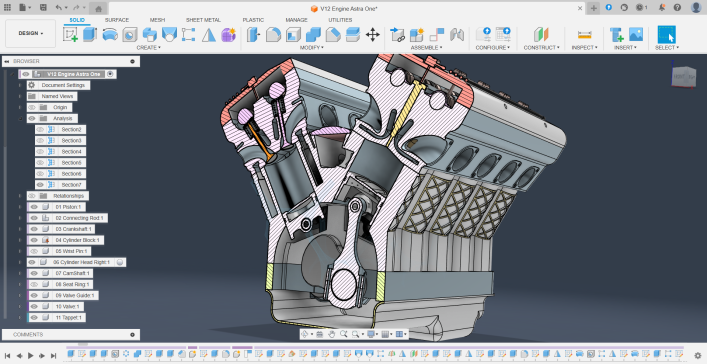707x364 pixels.
Task: Toggle visibility of Section4
Action: click(41, 152)
